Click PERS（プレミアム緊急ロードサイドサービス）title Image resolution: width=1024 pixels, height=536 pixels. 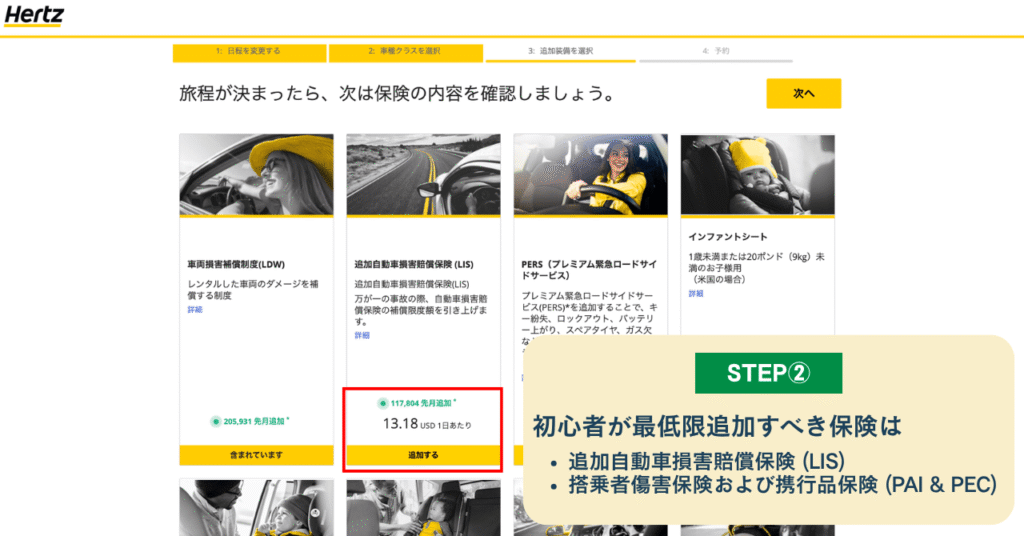click(x=589, y=270)
